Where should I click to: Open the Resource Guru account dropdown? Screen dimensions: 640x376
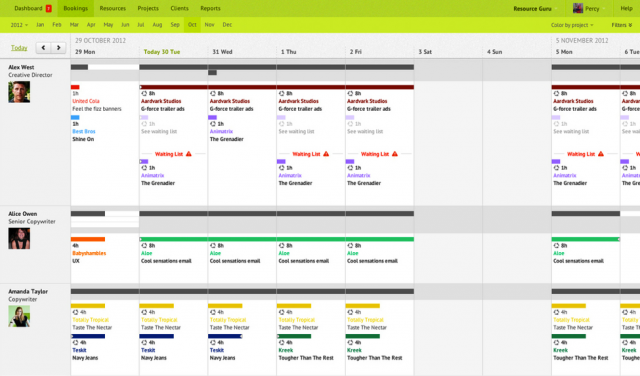[535, 8]
